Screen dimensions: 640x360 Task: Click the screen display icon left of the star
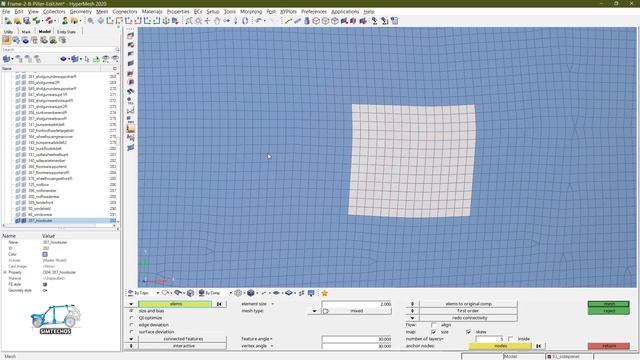coord(311,293)
